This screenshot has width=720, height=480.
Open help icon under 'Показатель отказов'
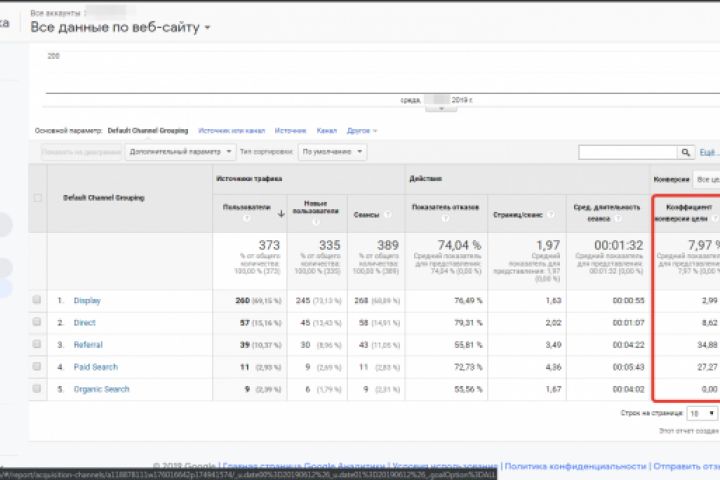[445, 219]
